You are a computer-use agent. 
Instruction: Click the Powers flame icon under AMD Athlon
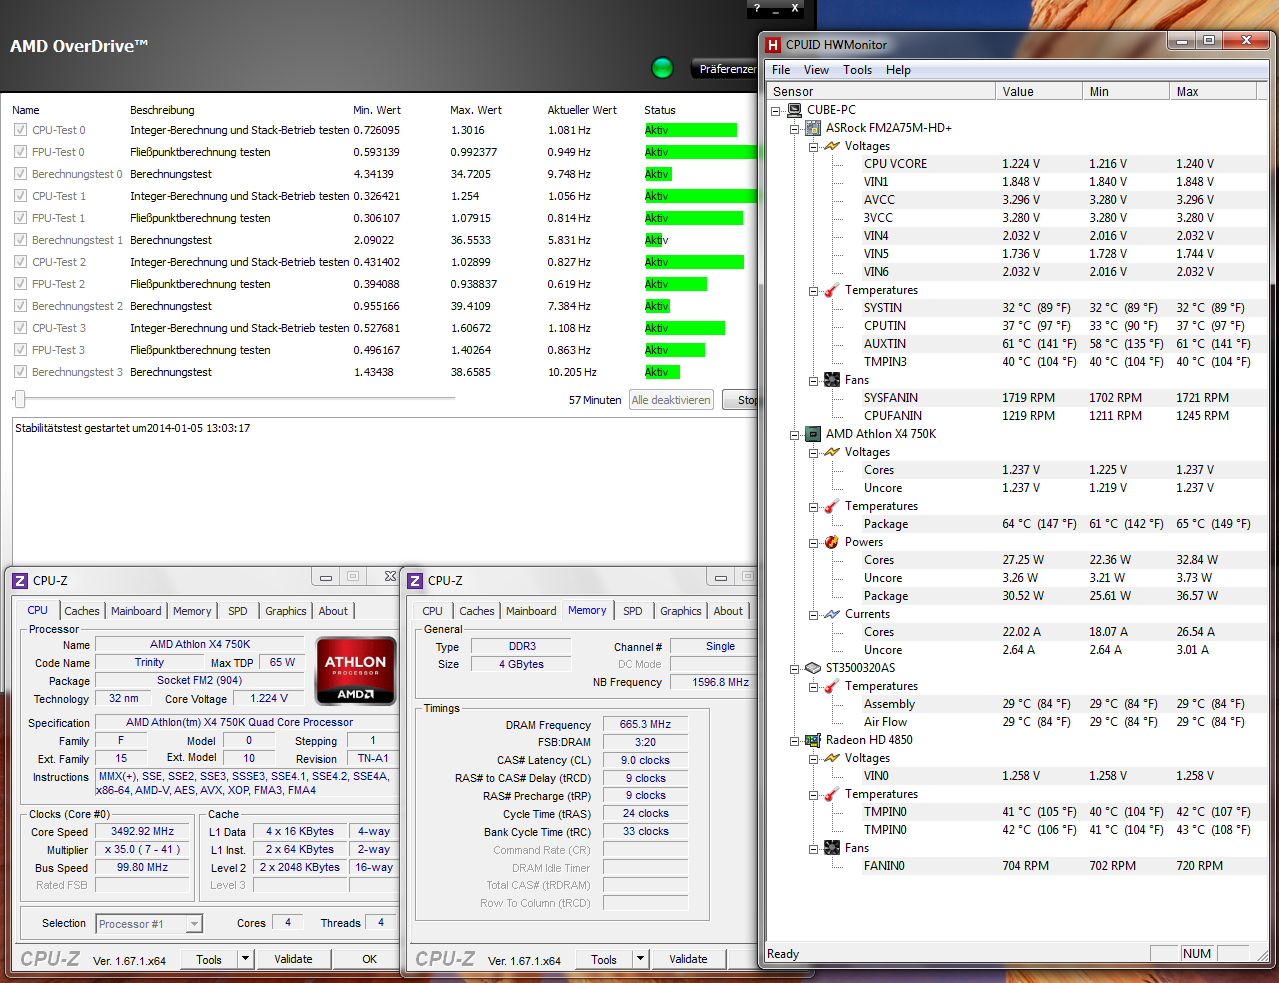point(832,542)
